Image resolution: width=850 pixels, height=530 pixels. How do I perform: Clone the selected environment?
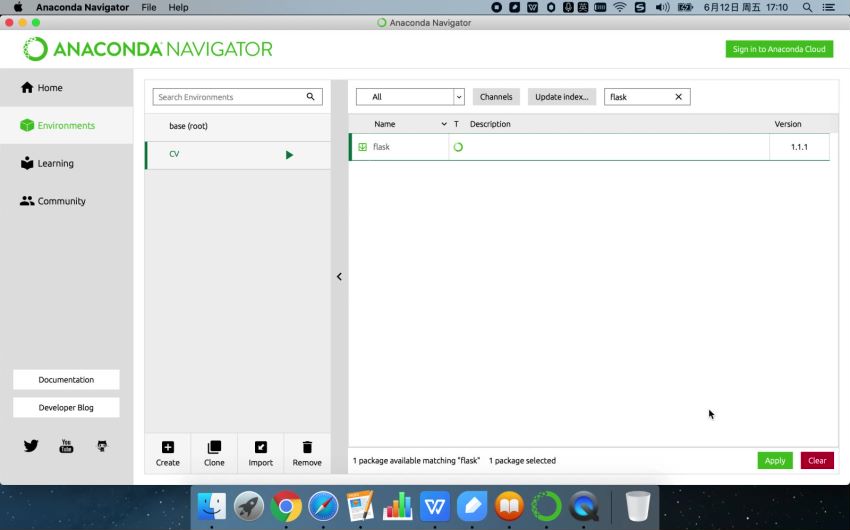(214, 454)
